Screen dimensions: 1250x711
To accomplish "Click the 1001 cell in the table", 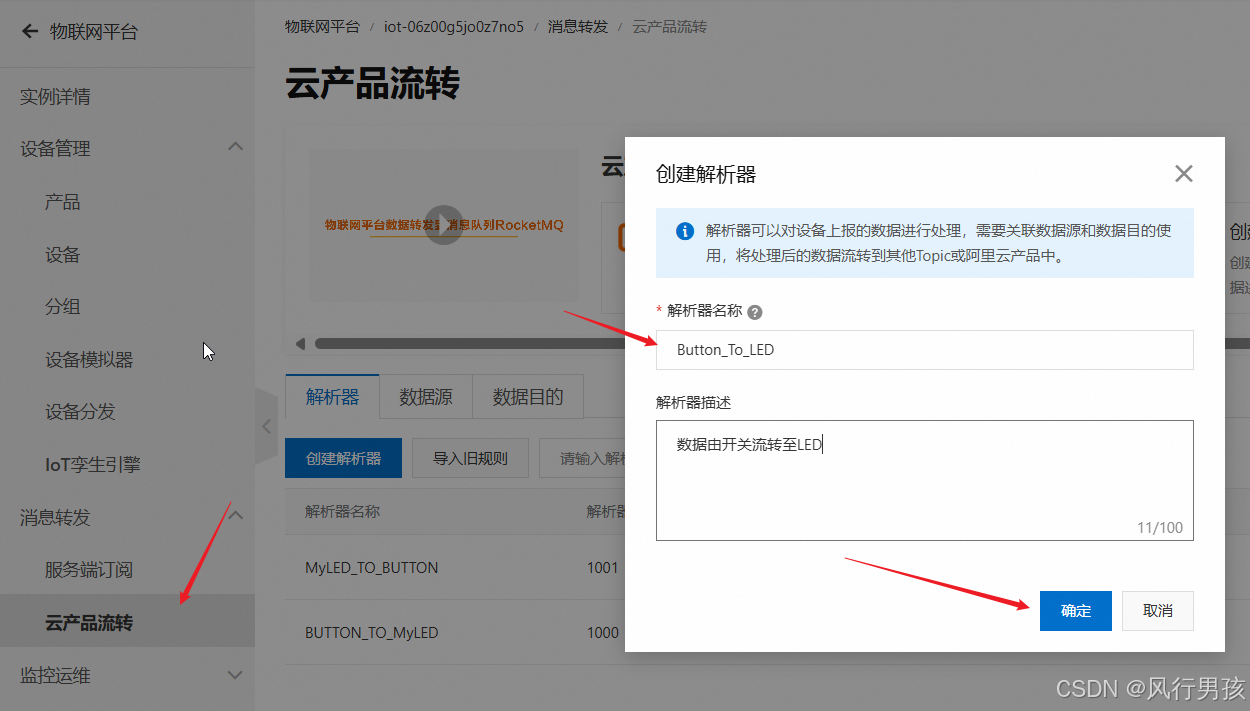I will 603,567.
